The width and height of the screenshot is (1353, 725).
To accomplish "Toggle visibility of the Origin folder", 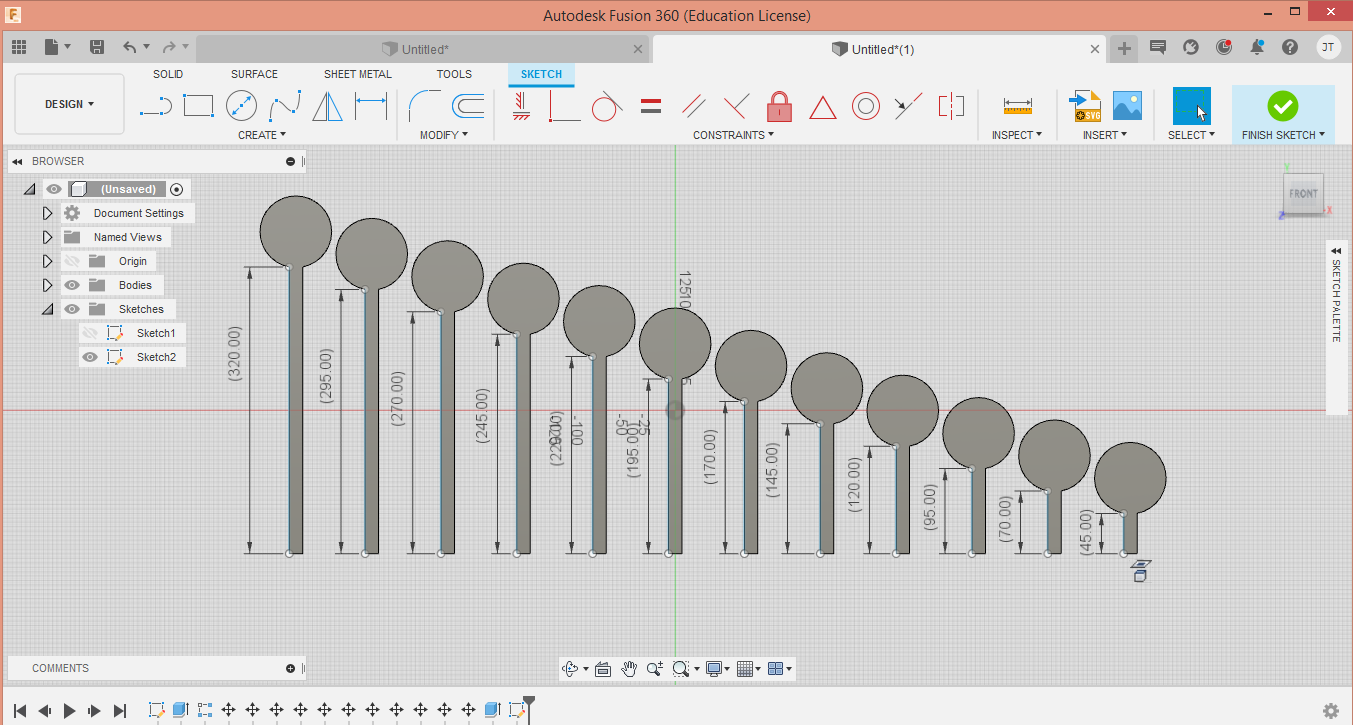I will tap(72, 261).
